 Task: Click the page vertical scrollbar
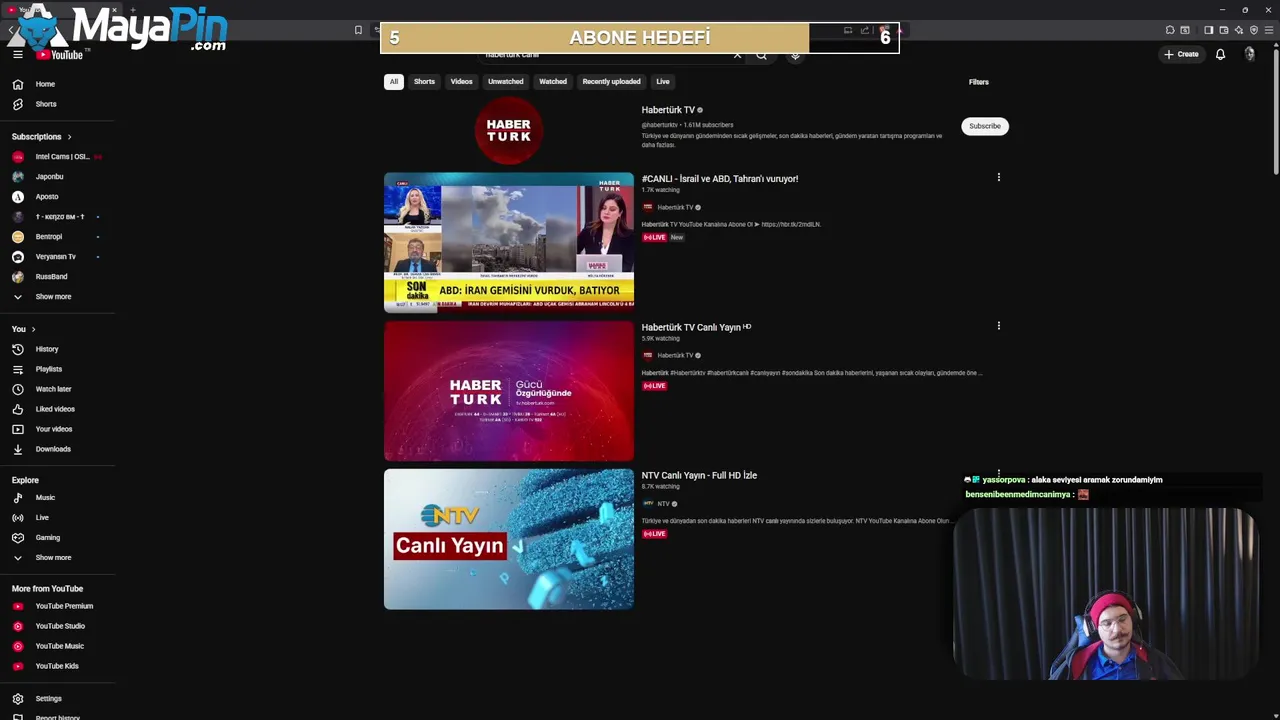click(x=1274, y=110)
